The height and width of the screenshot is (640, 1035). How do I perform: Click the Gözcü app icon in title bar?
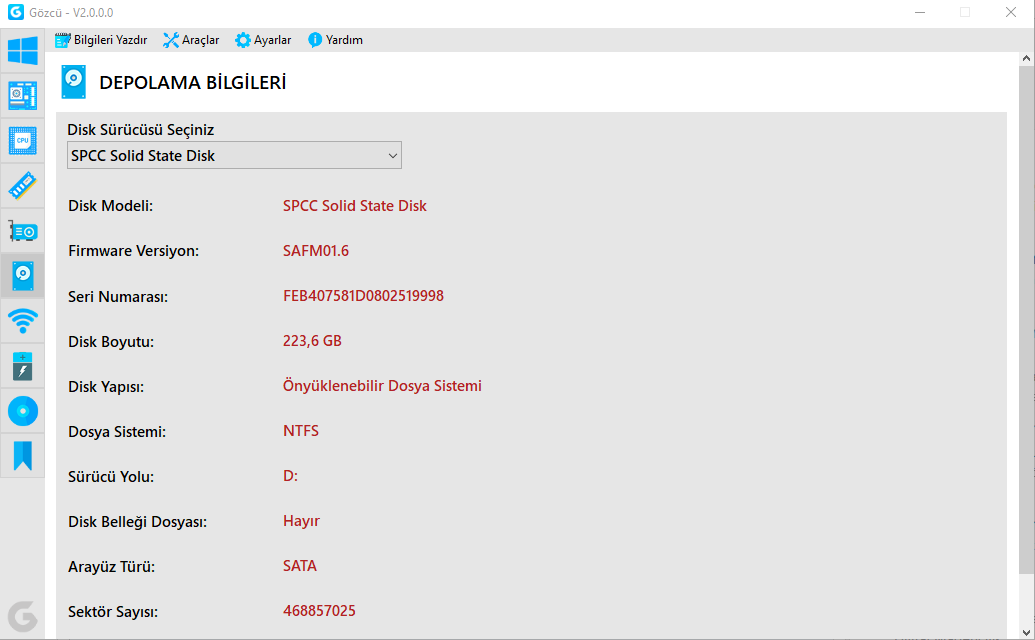pos(15,13)
